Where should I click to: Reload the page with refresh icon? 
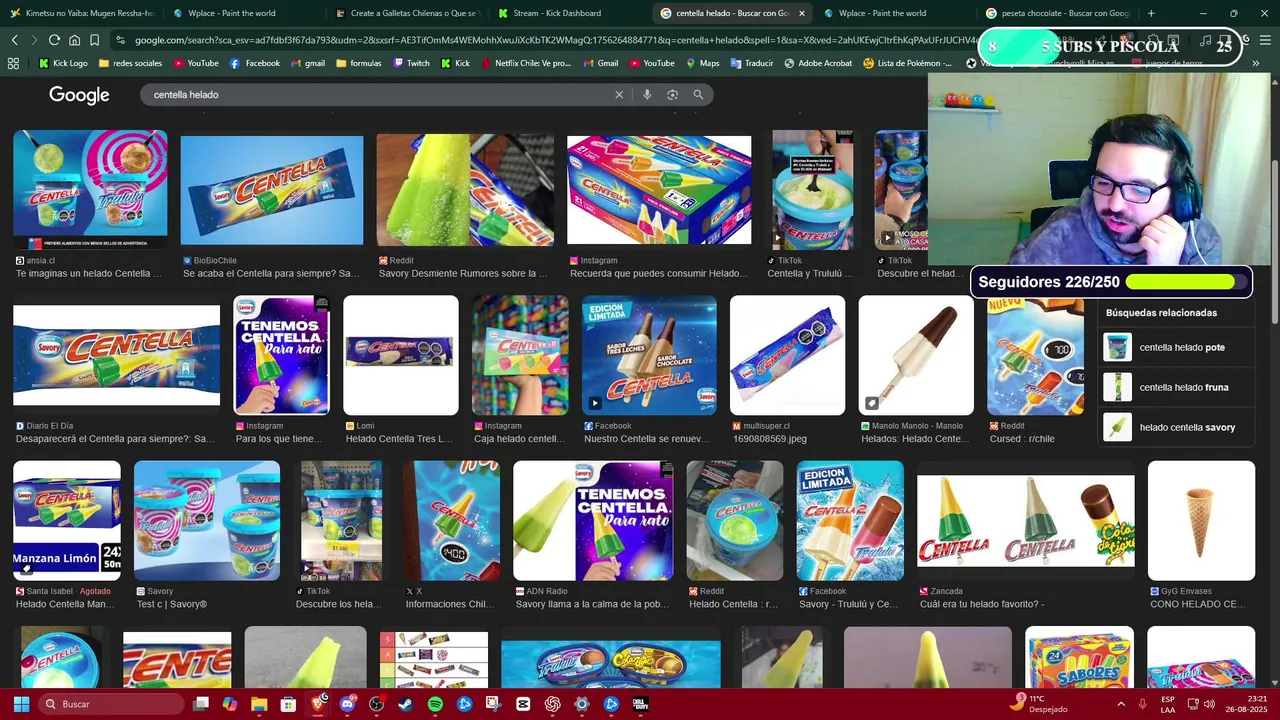[x=54, y=40]
